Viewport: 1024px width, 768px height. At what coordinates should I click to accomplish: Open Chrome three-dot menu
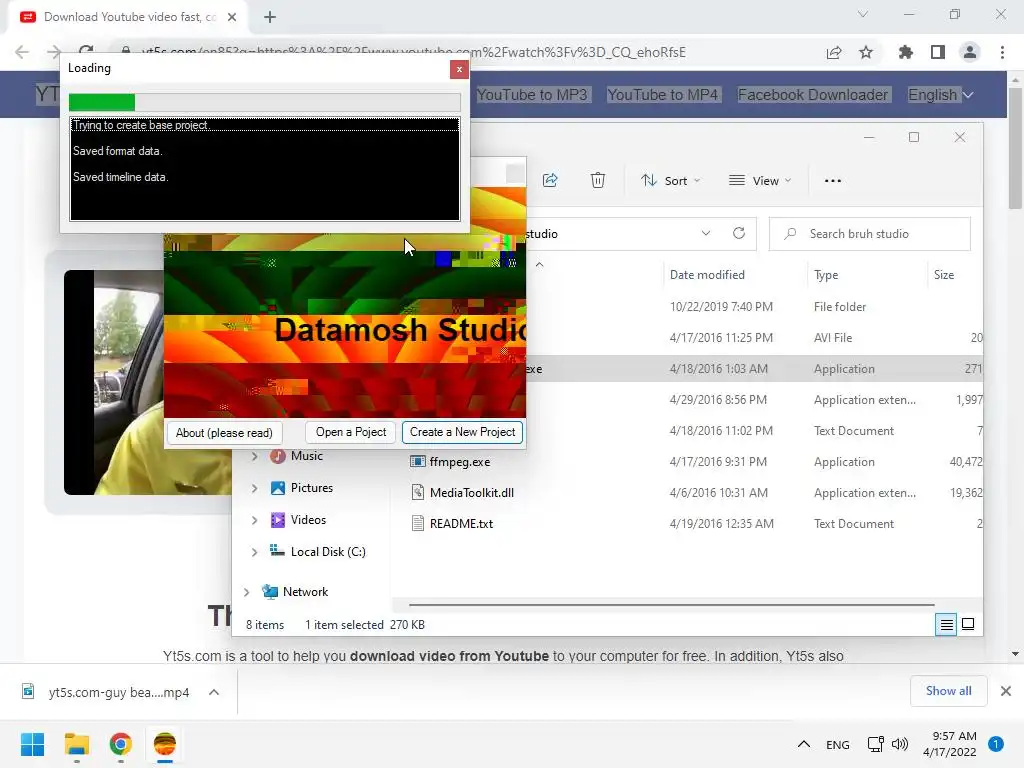click(1002, 52)
